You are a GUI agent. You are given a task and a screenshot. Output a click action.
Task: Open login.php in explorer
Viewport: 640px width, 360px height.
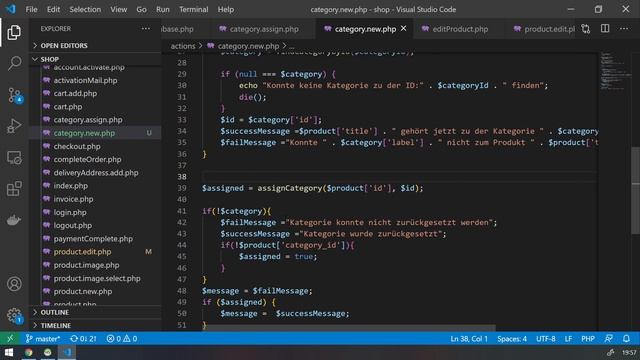click(70, 212)
